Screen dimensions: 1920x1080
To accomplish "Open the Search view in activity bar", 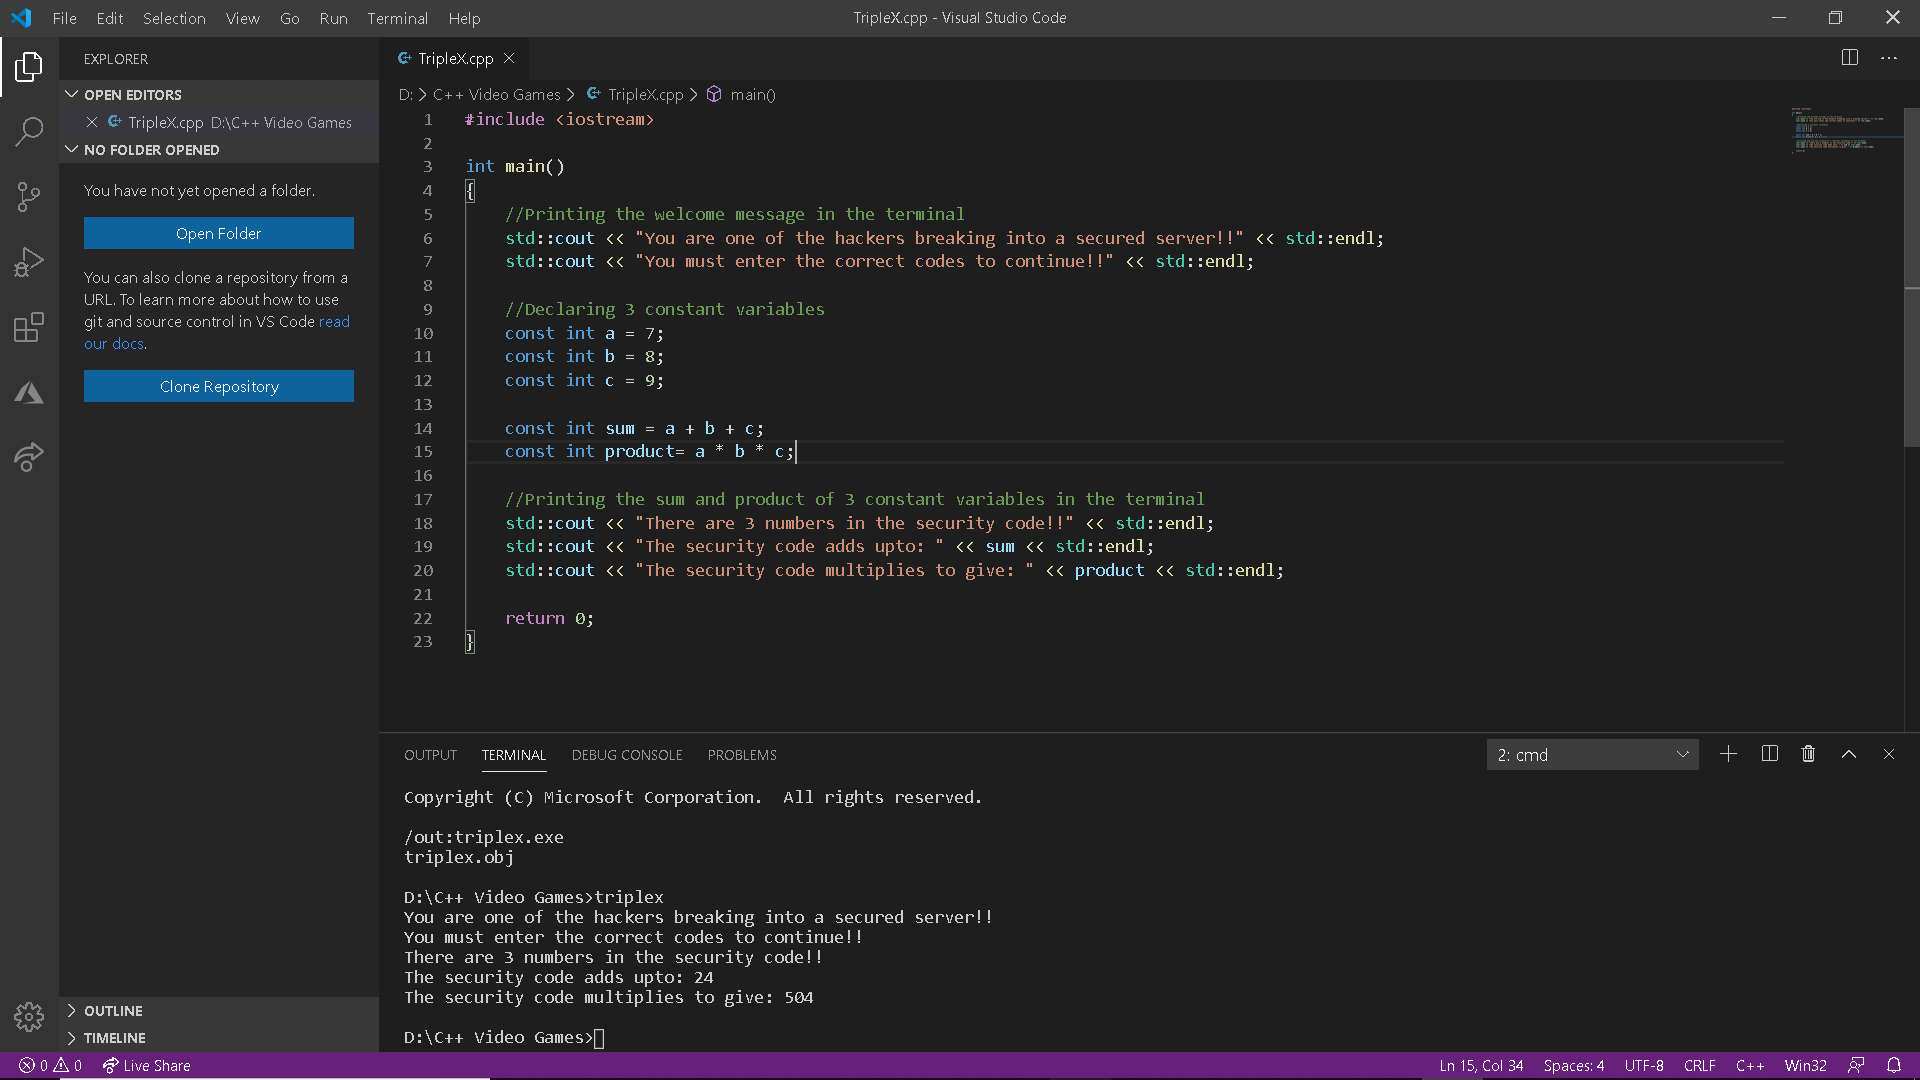I will pos(29,131).
